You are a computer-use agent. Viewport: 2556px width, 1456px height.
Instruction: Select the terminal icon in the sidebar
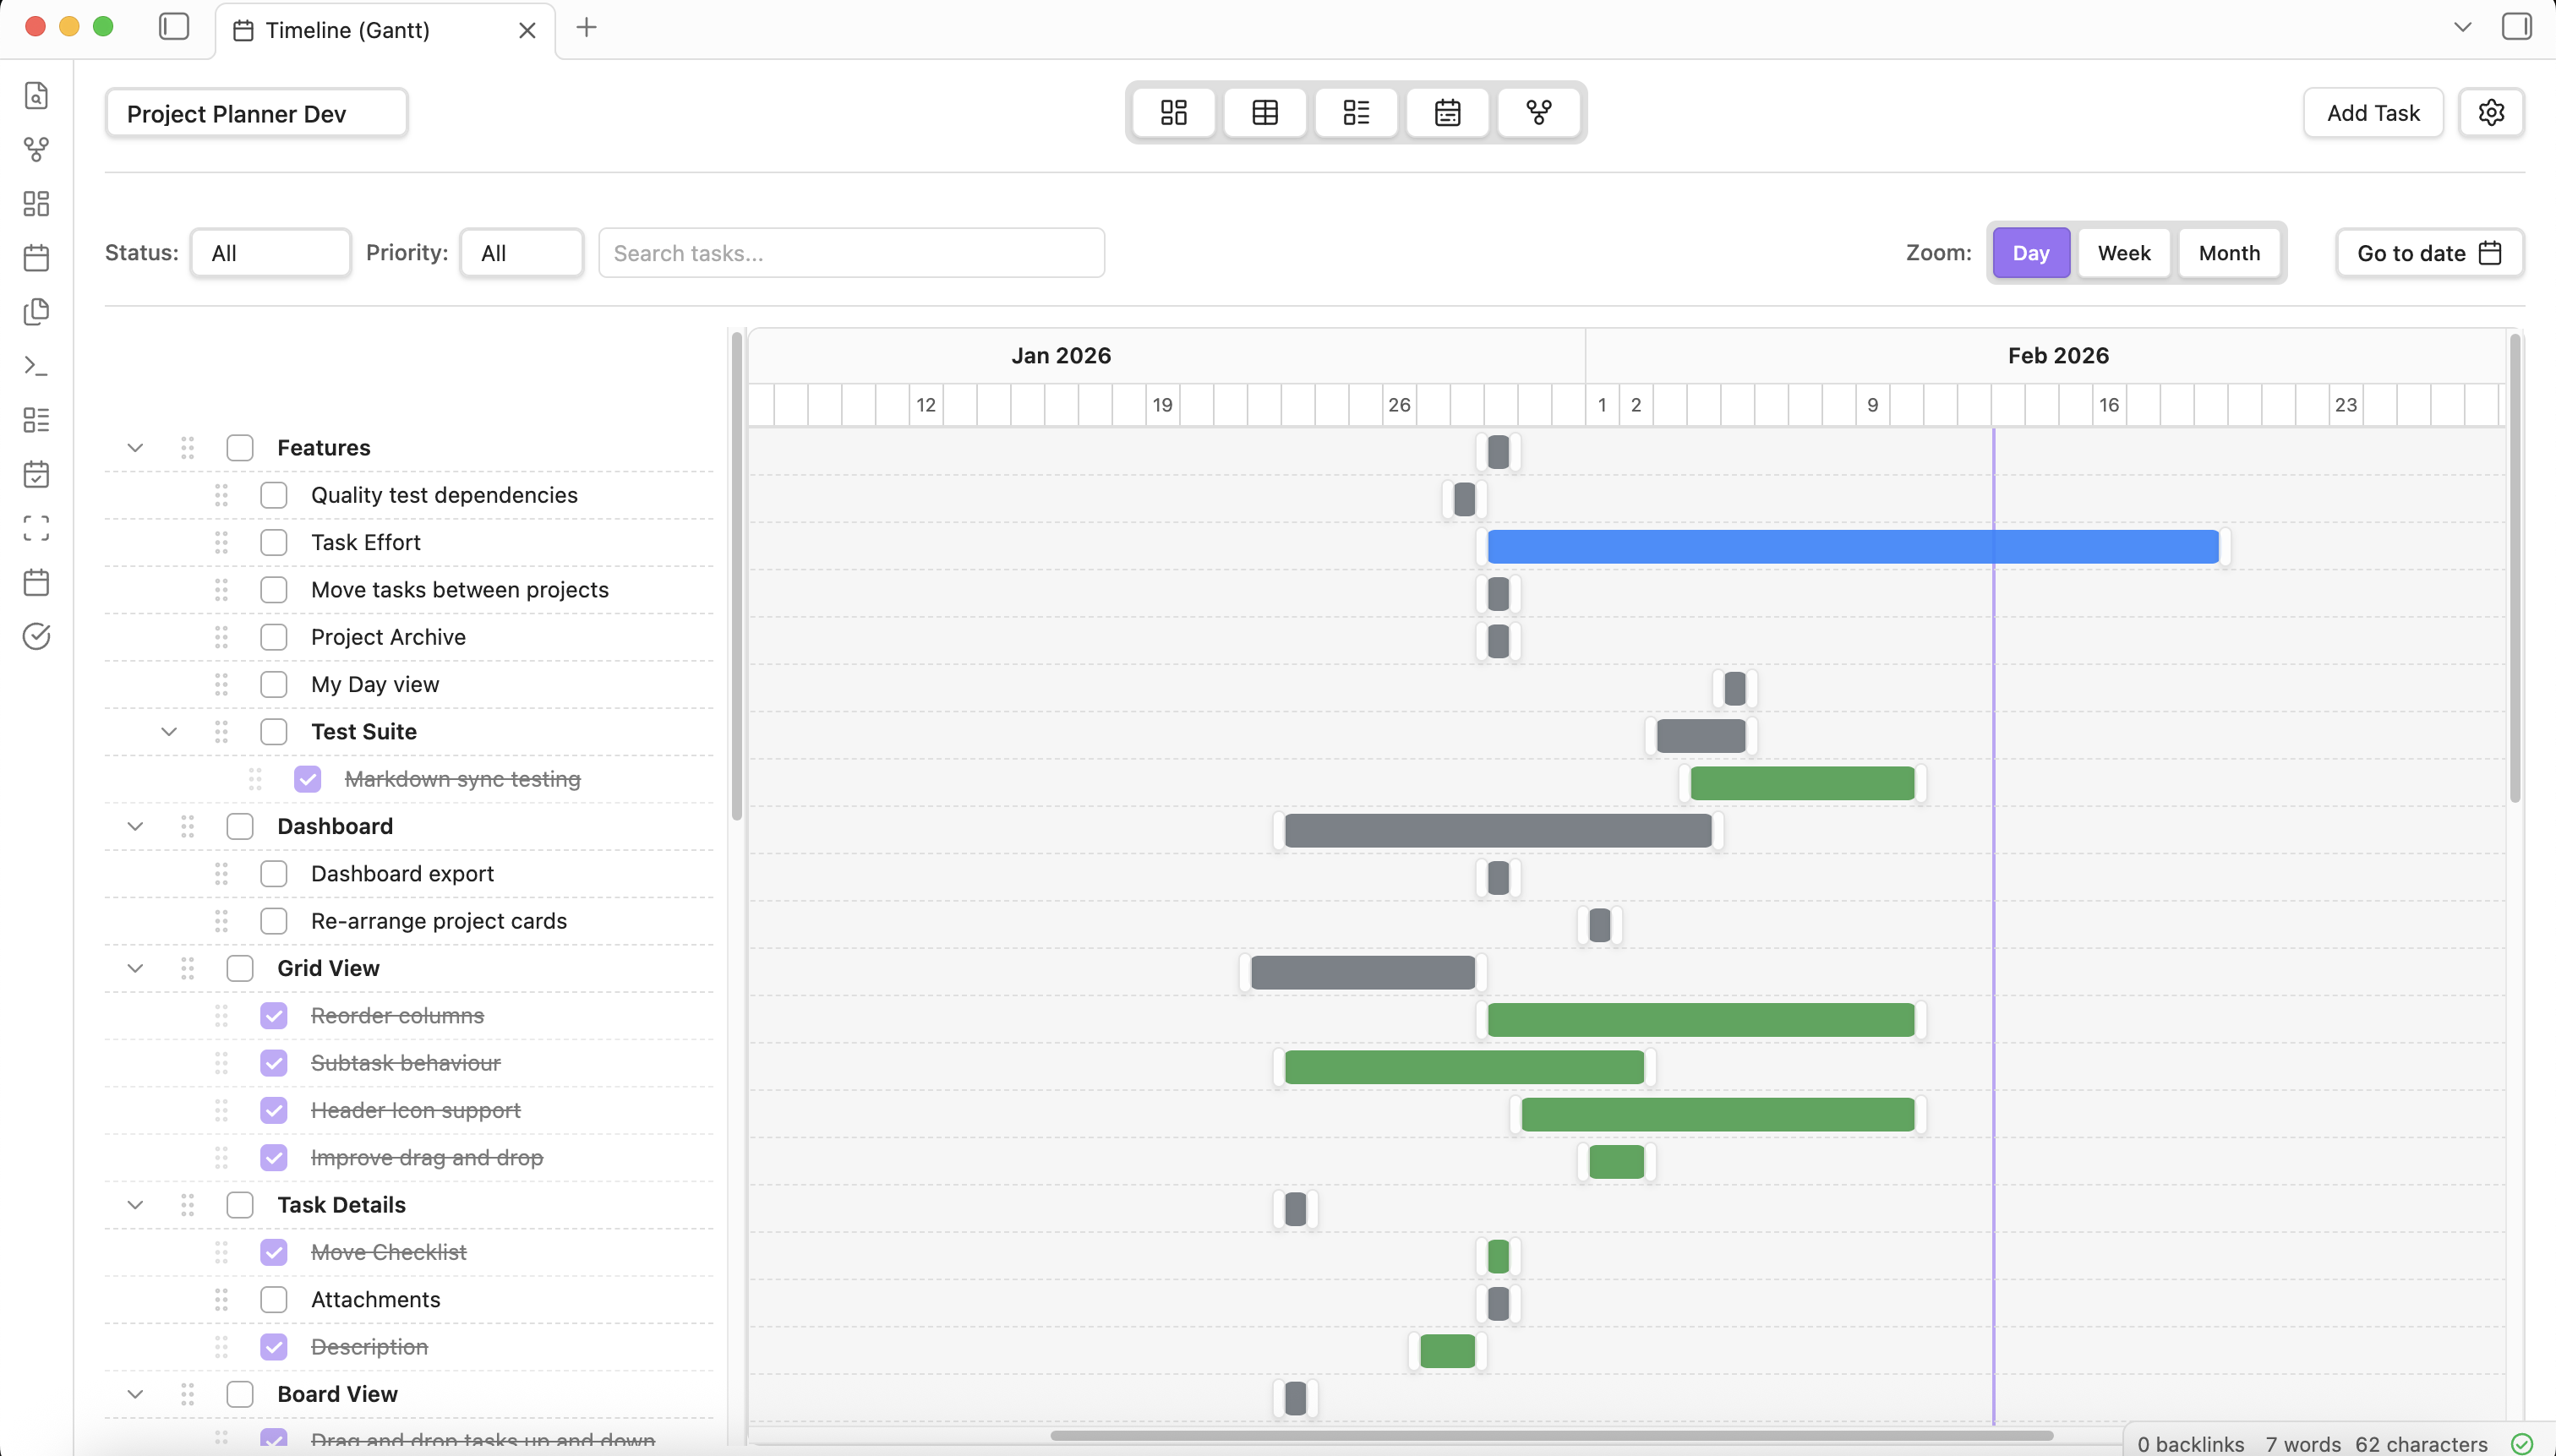pyautogui.click(x=36, y=365)
